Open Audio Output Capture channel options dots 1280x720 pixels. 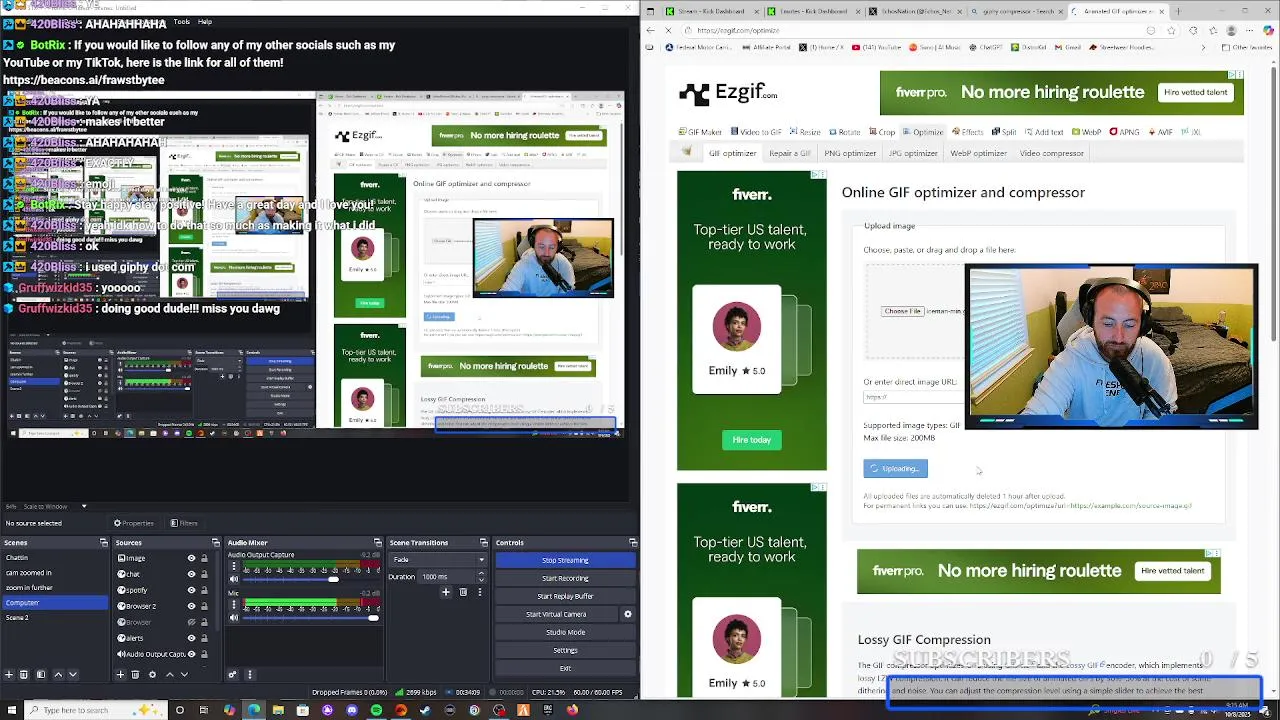pos(234,566)
